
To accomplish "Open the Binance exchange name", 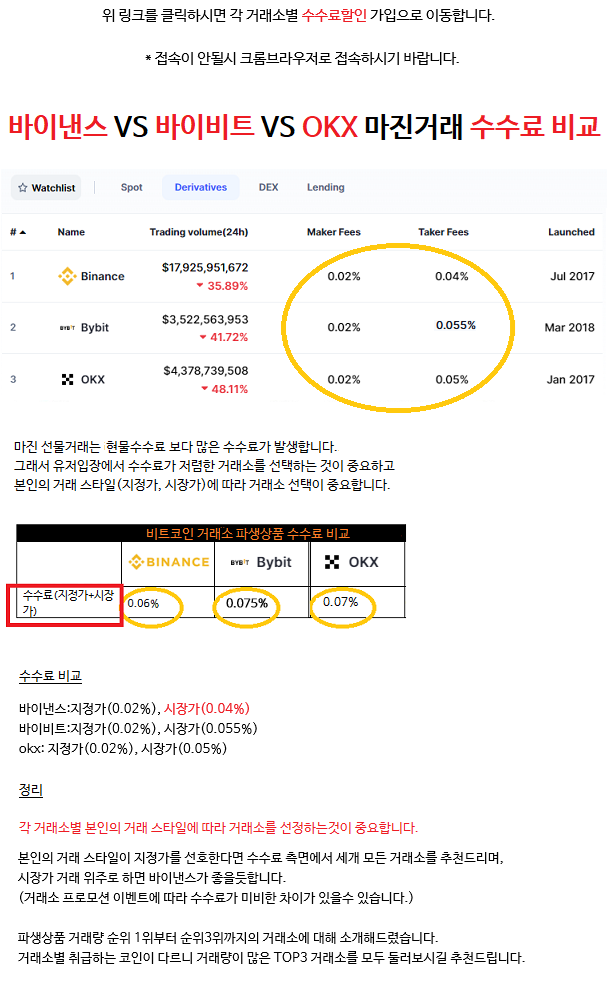I will pyautogui.click(x=102, y=276).
